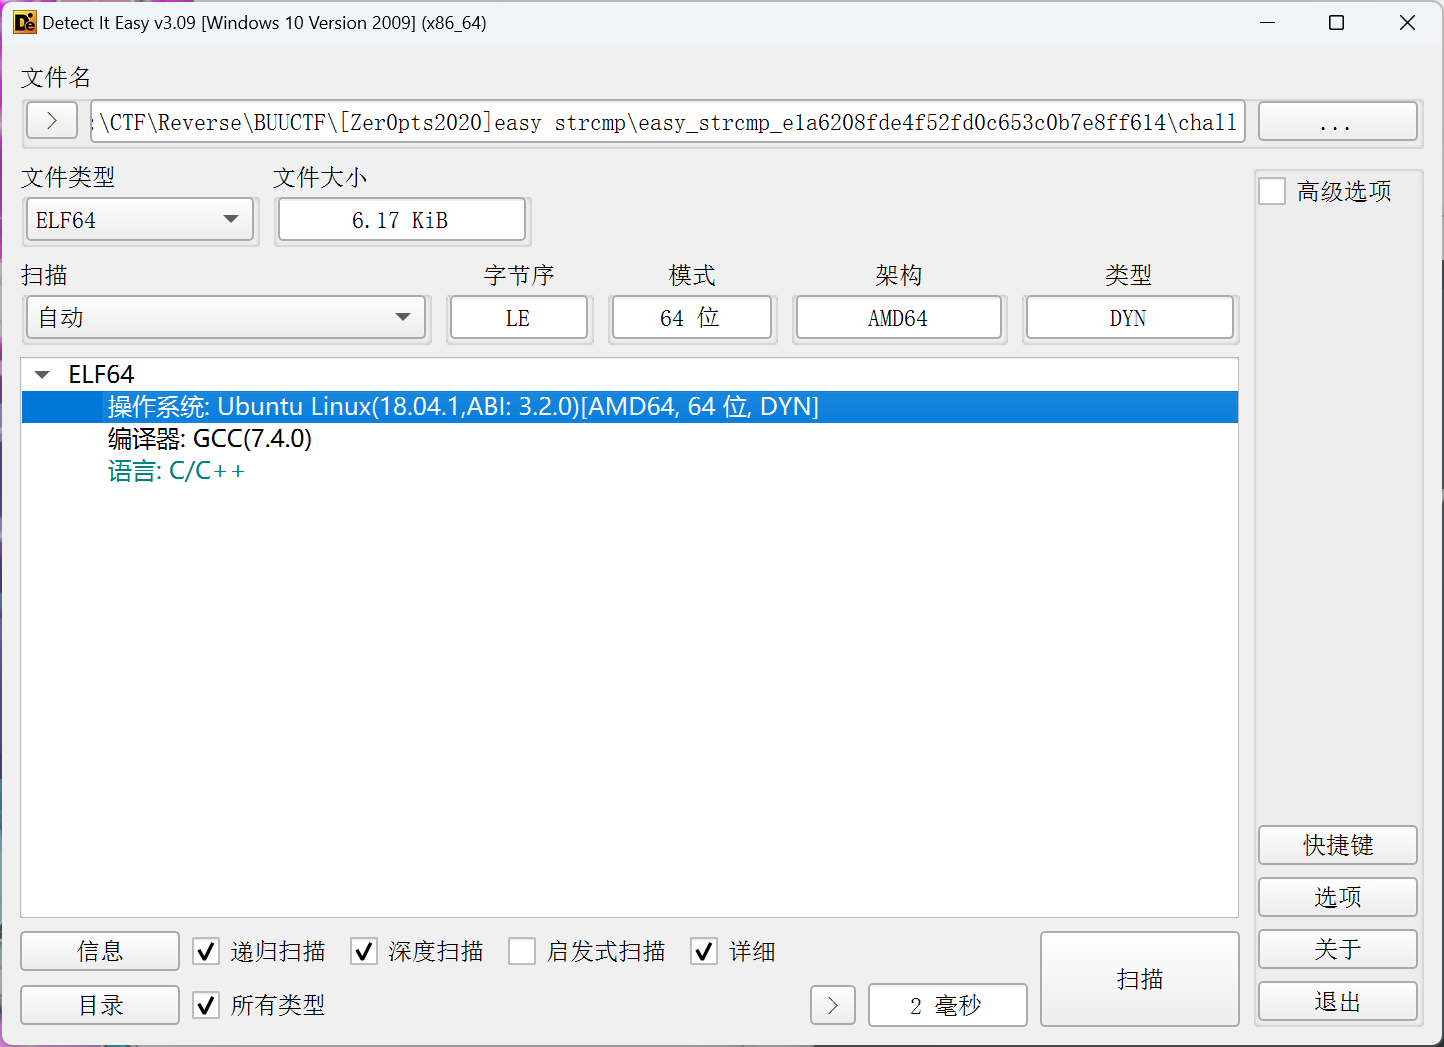
Task: Click the 关于 about button
Action: [x=1337, y=949]
